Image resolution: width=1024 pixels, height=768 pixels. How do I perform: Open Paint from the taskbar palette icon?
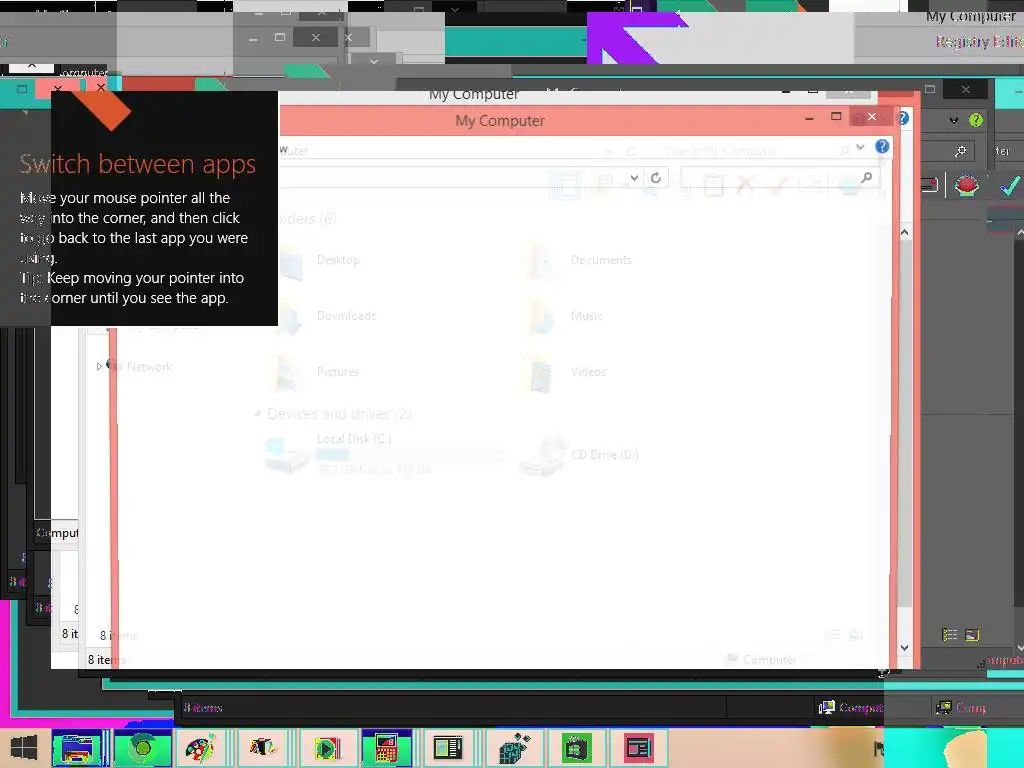click(200, 748)
